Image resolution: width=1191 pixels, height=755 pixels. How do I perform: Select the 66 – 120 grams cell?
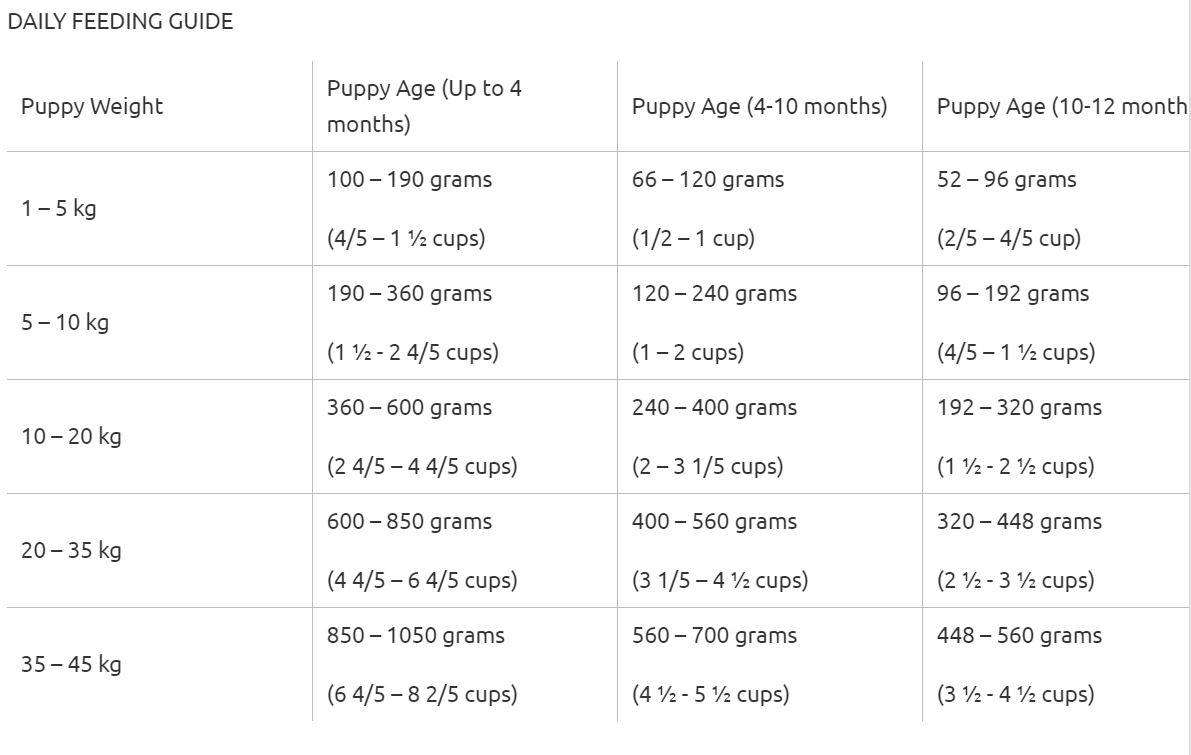(x=708, y=180)
